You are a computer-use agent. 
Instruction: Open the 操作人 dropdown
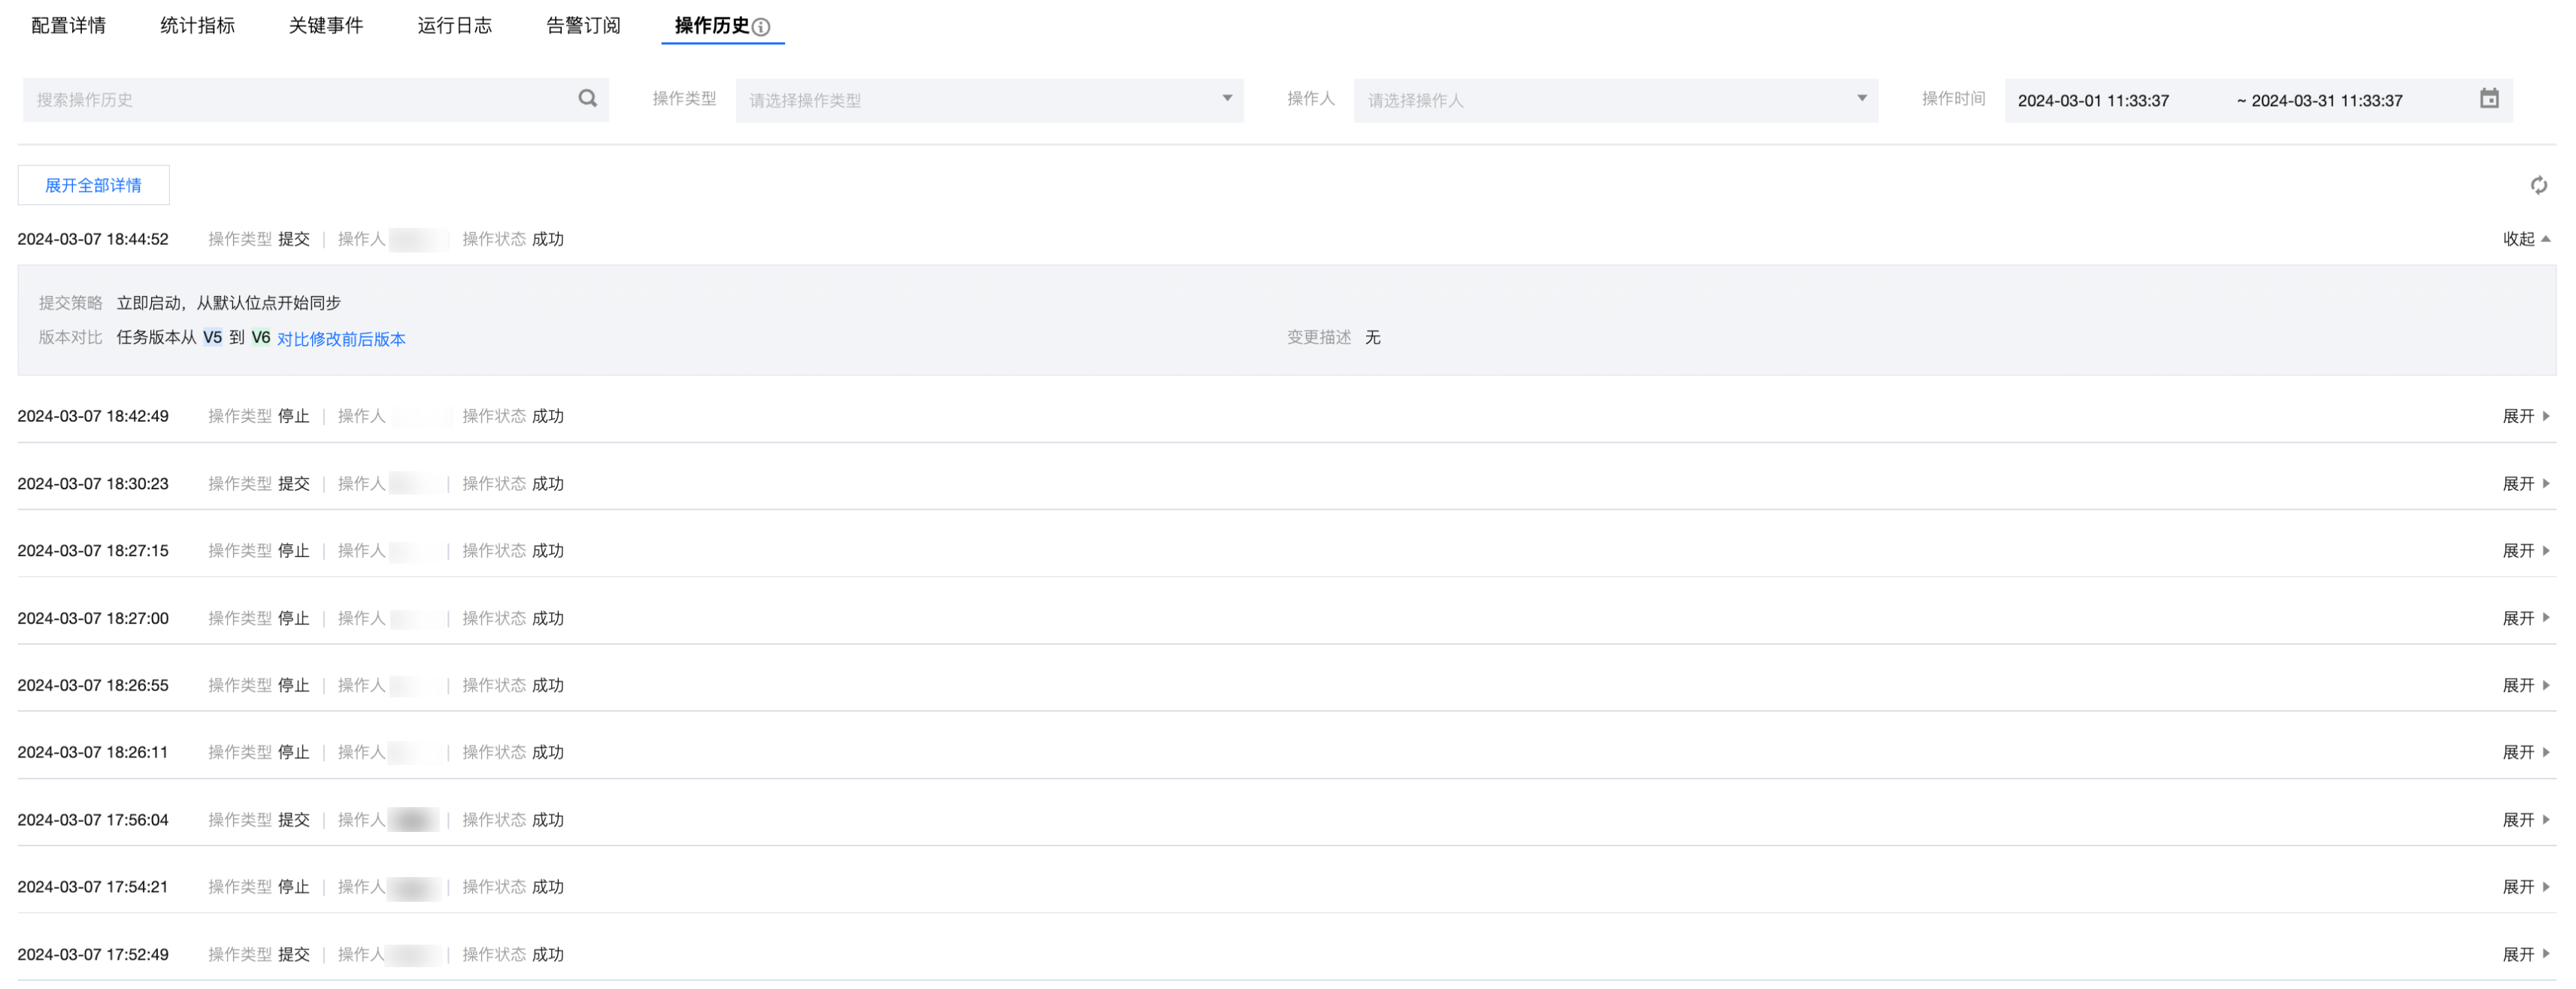[x=1615, y=100]
